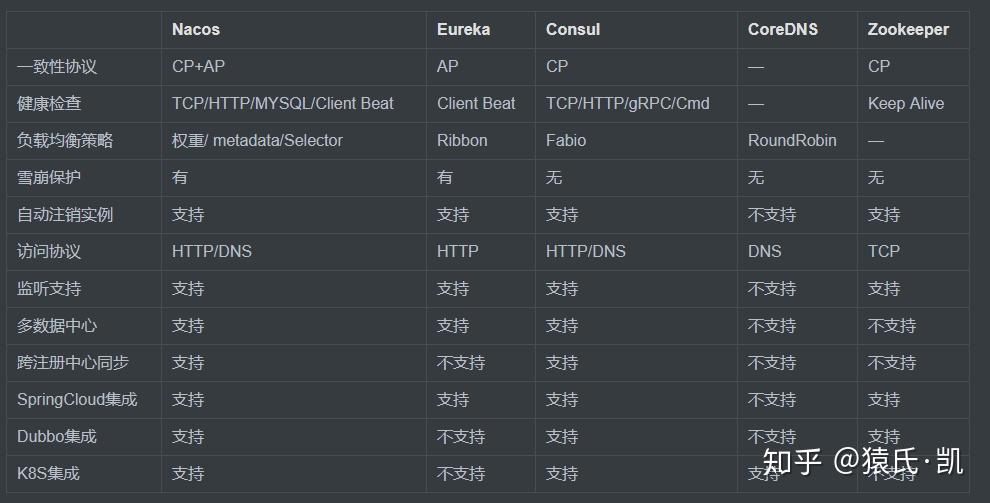The image size is (990, 503).
Task: Click the RoundRobin cell under CoreDNS
Action: [792, 140]
